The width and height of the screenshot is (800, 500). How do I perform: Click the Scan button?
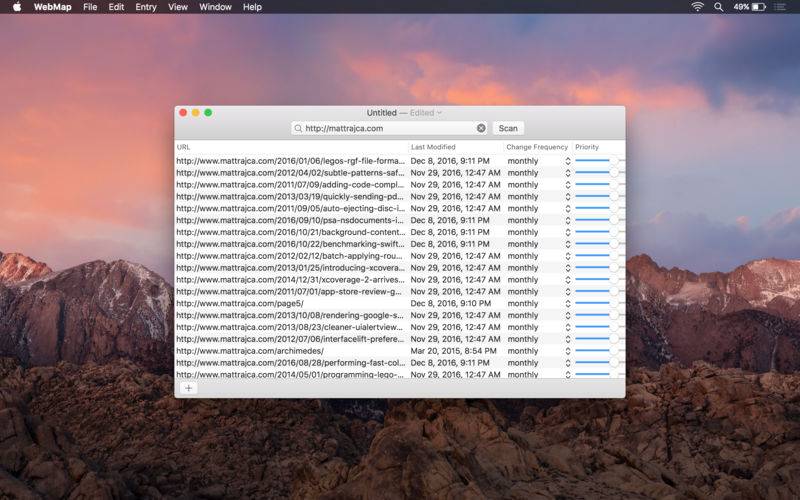click(x=508, y=128)
